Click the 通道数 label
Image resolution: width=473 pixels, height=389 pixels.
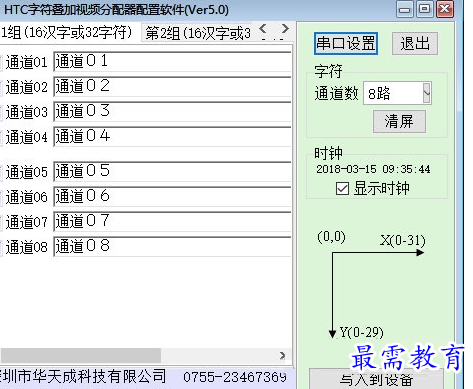[336, 93]
